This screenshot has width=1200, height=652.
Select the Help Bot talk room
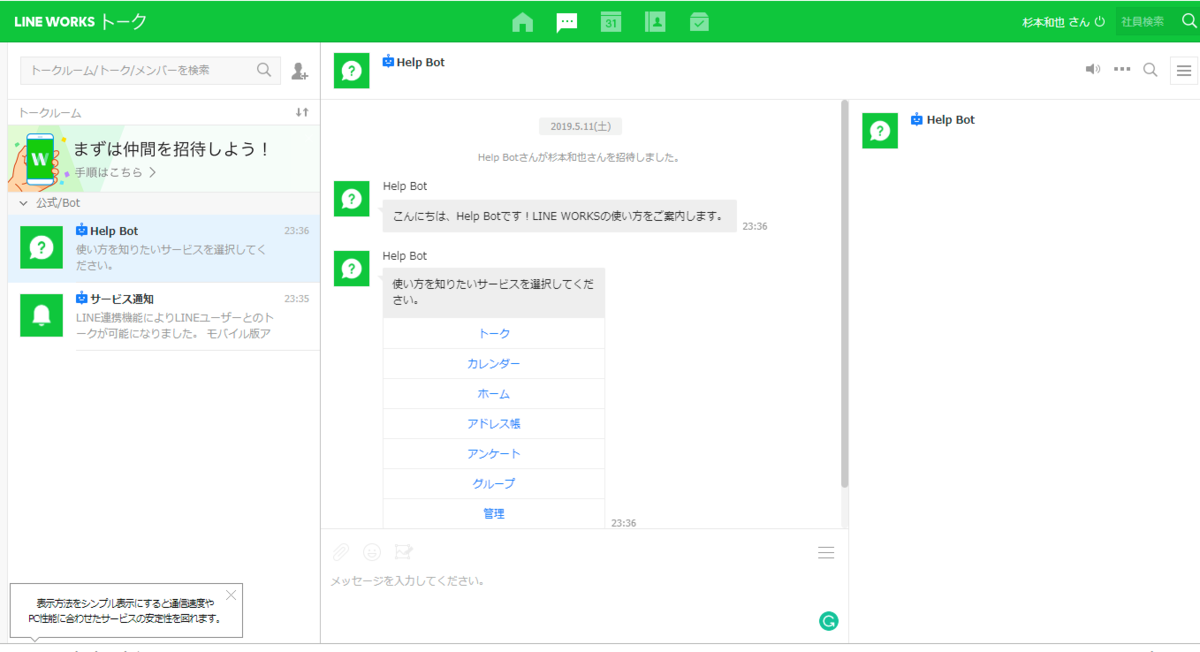point(164,248)
